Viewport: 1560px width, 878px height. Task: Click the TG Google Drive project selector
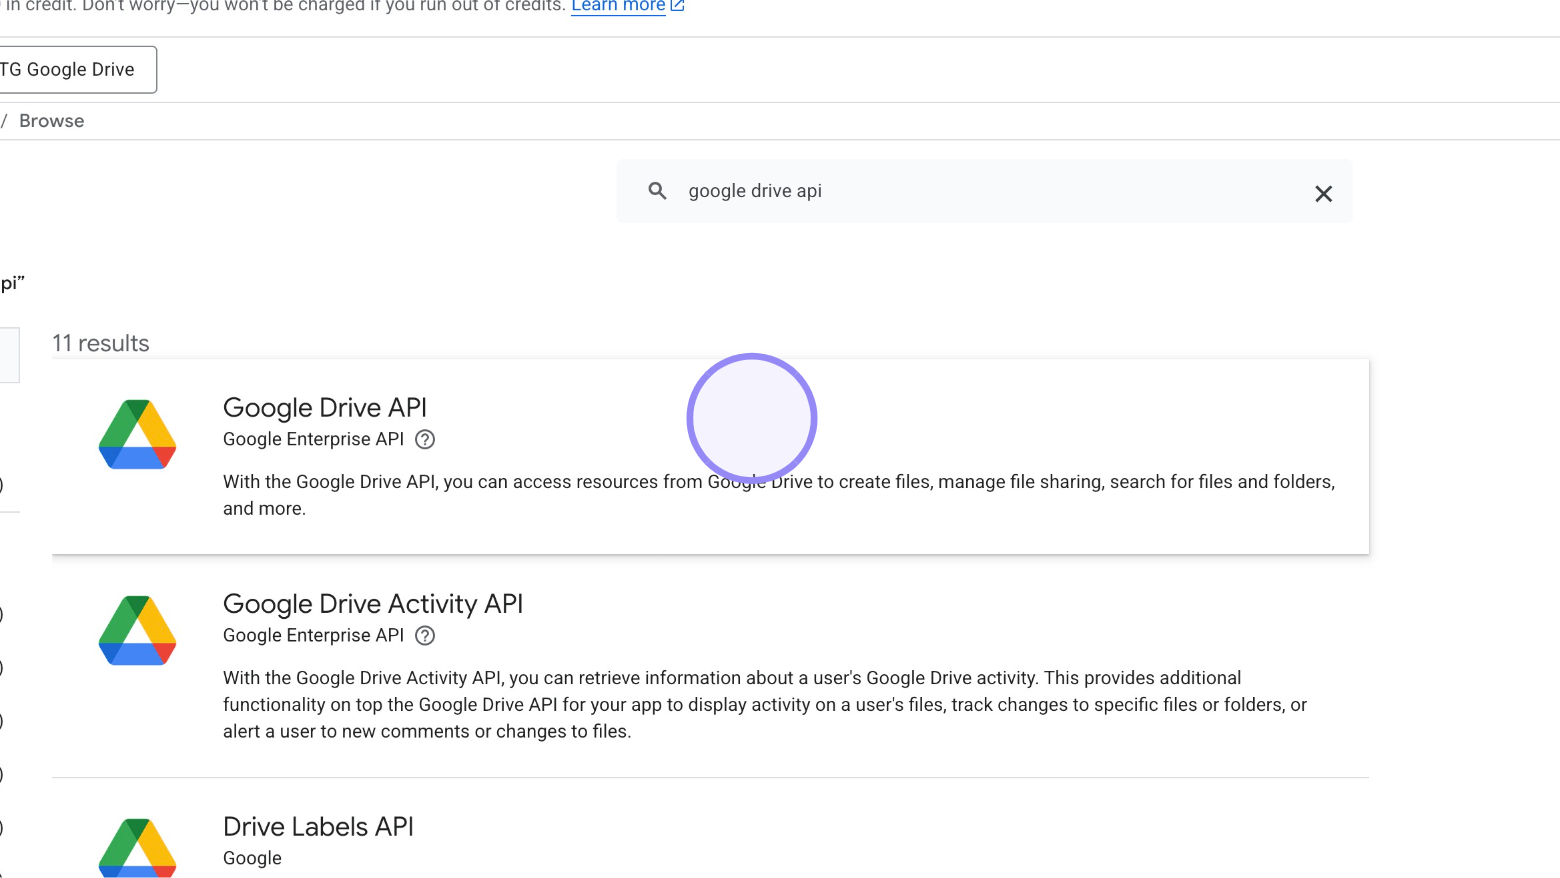67,69
